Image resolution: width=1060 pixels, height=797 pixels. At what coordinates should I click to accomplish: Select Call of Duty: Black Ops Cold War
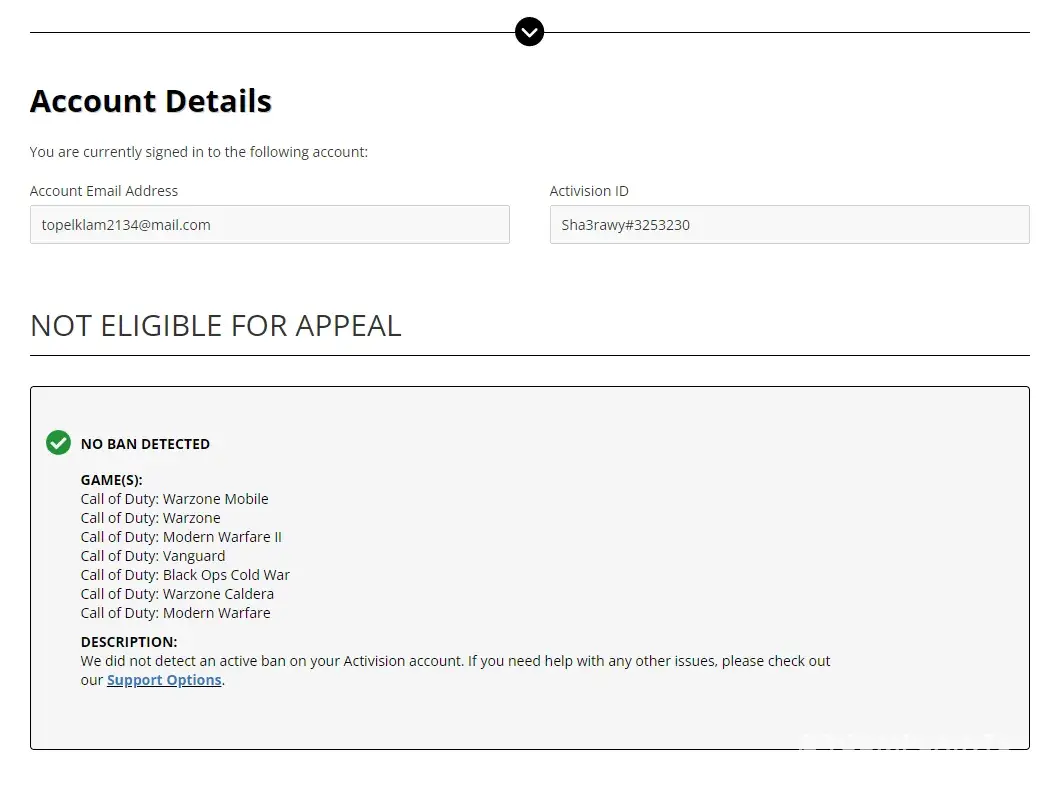(185, 575)
